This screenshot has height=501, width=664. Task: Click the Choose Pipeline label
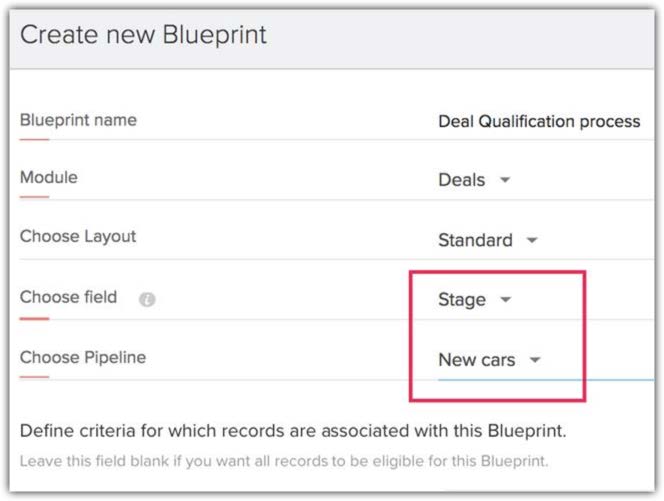click(x=82, y=357)
